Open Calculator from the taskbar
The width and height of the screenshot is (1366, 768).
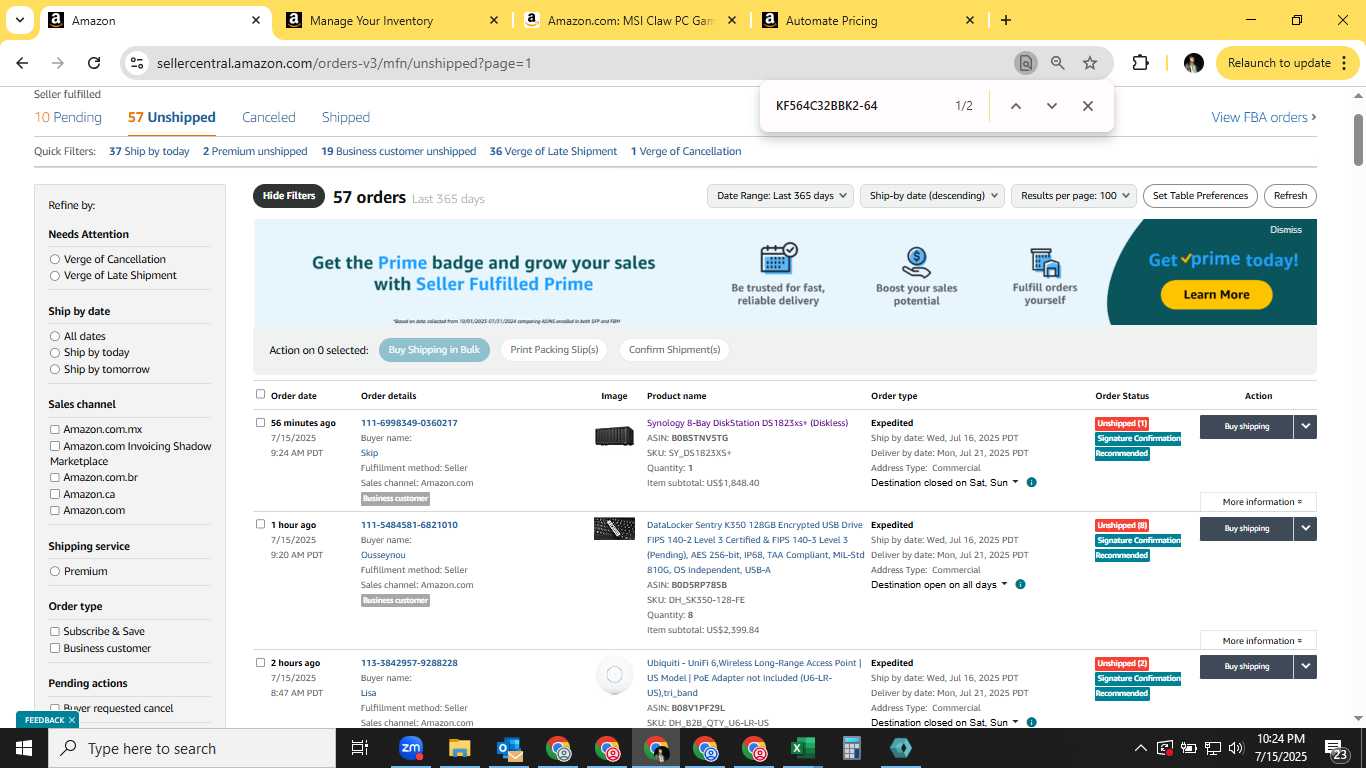(x=851, y=748)
